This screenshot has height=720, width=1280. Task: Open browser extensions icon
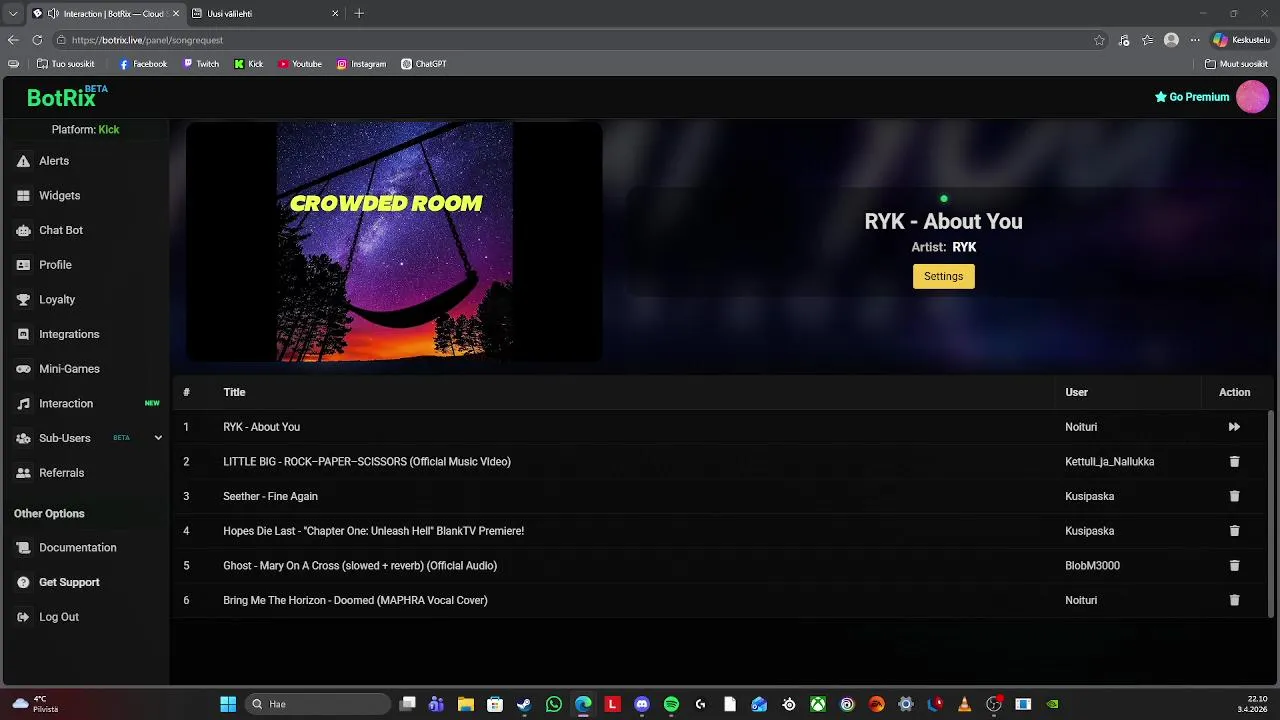(x=1124, y=40)
